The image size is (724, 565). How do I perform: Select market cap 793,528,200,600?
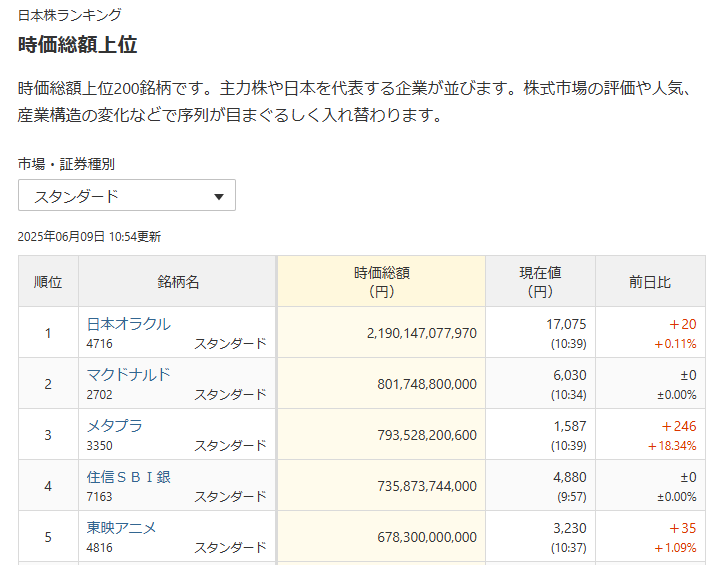427,435
